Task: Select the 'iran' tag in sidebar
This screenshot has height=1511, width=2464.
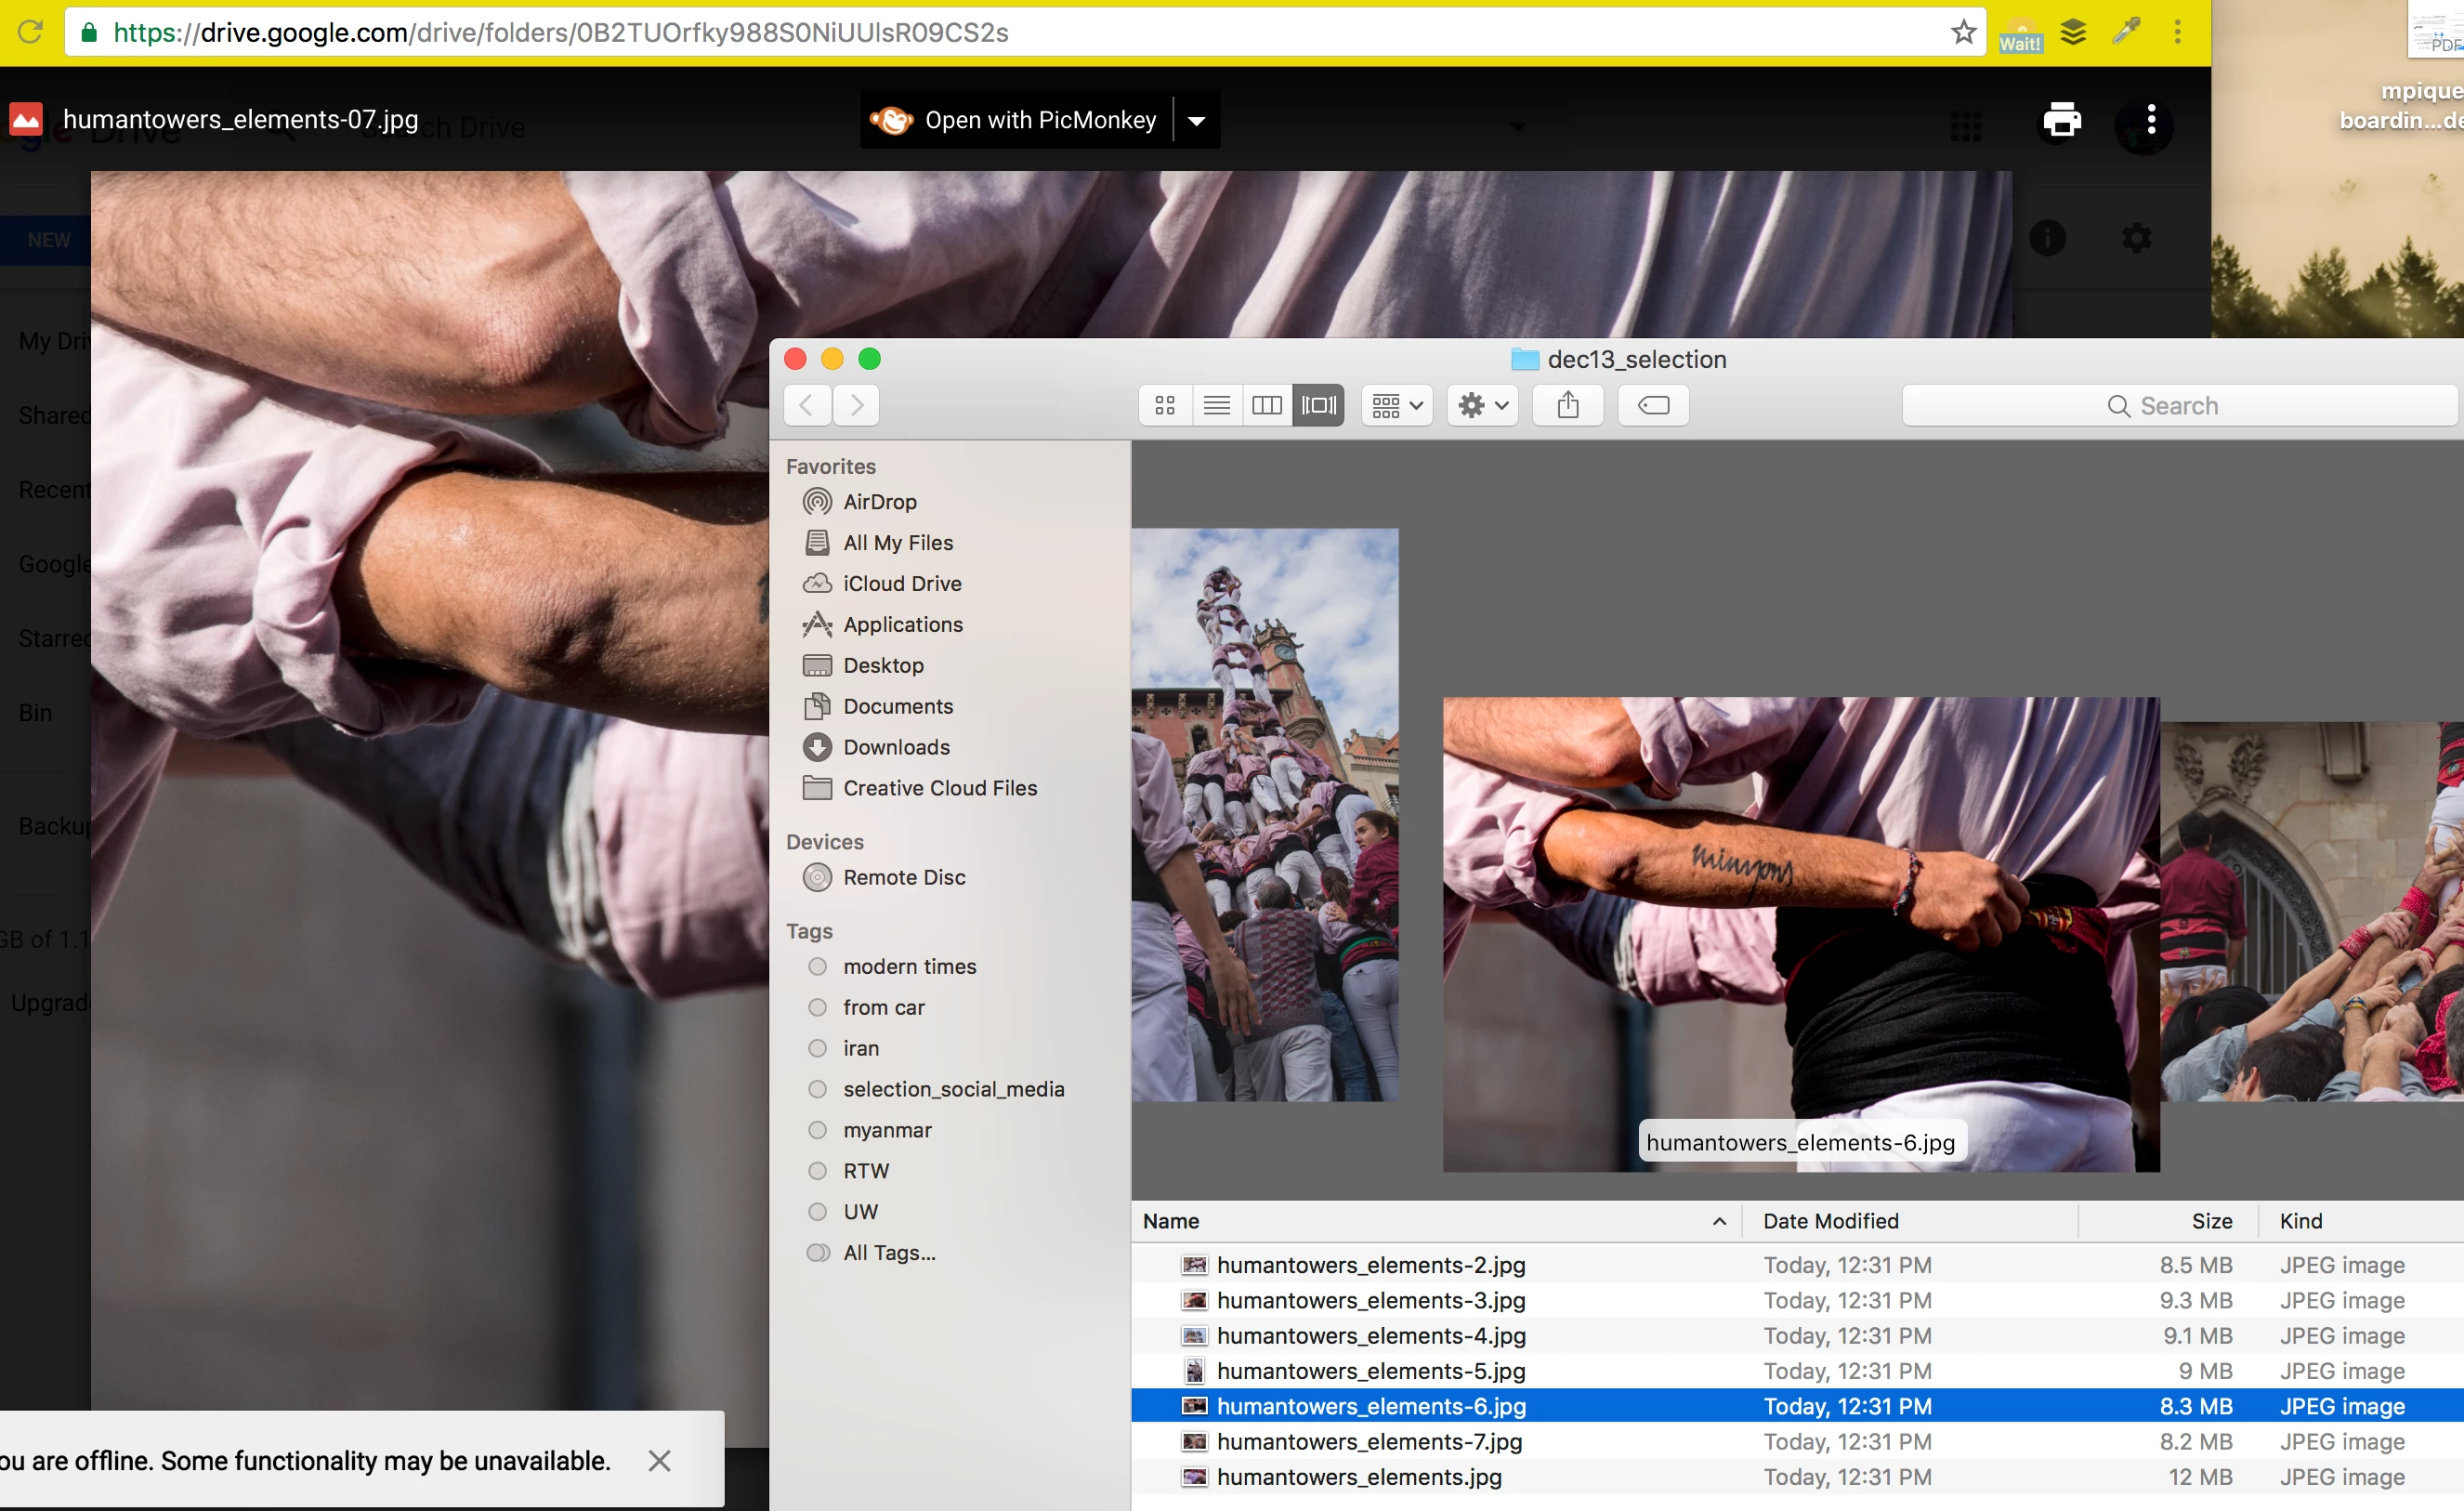Action: (x=860, y=1048)
